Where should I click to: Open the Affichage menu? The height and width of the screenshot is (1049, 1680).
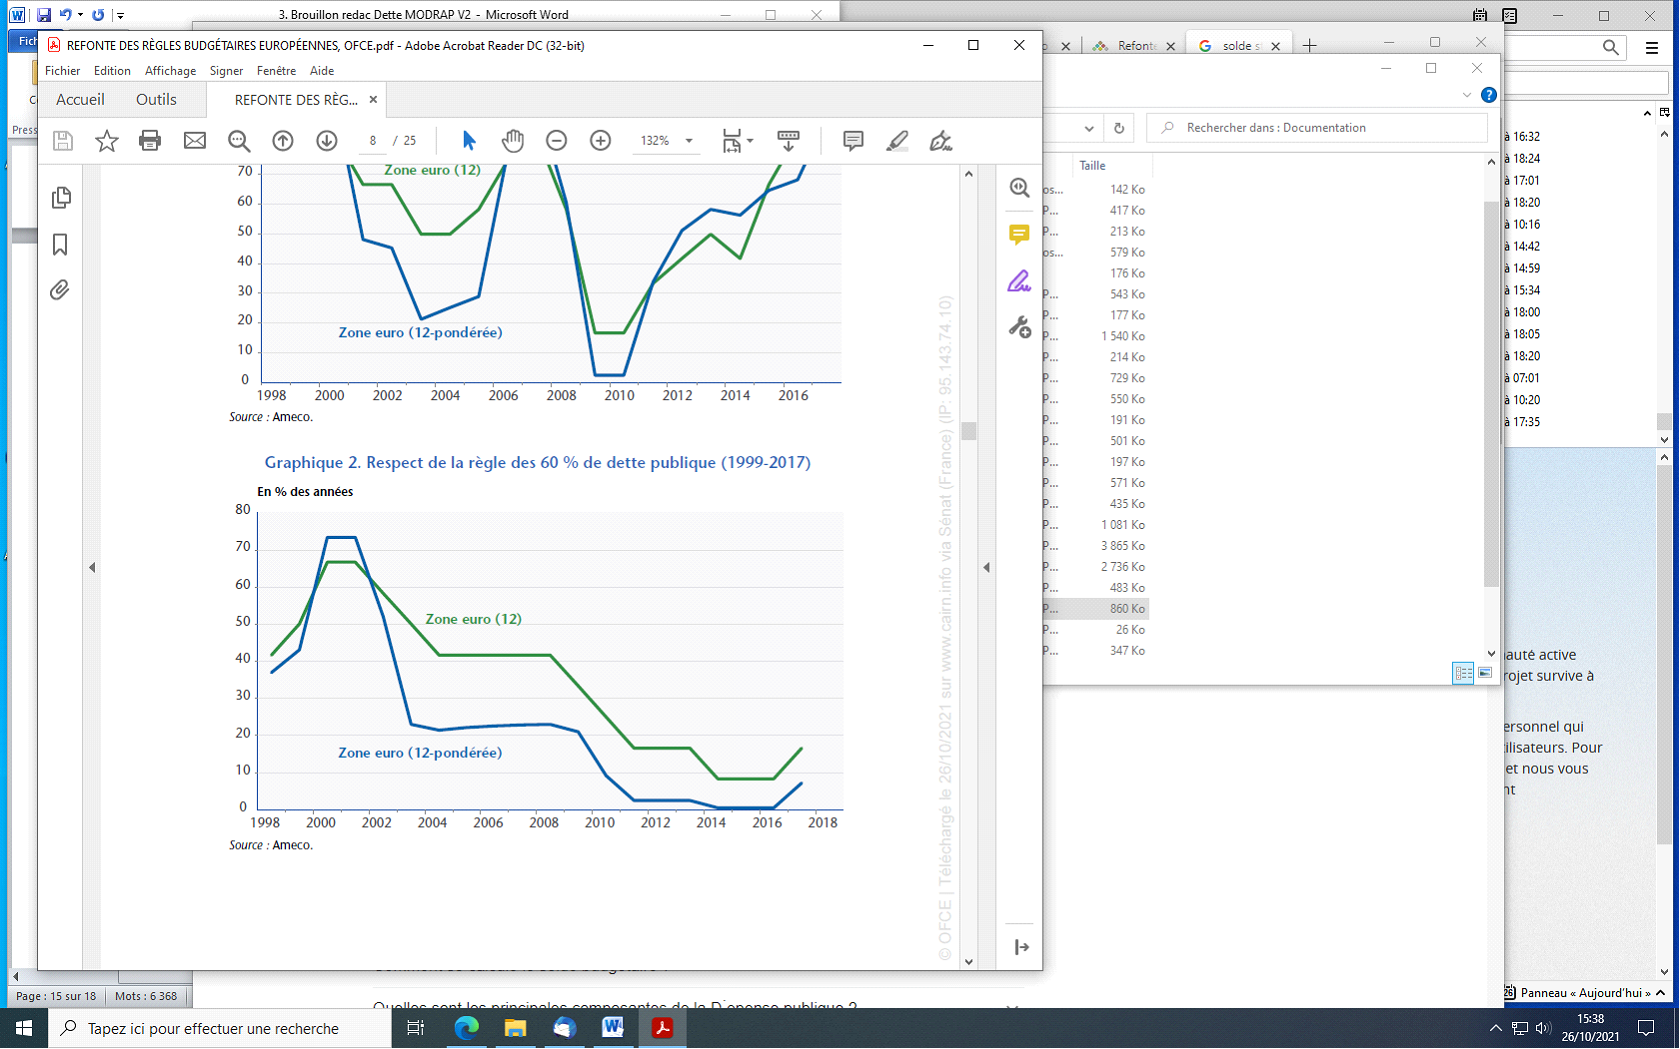(170, 71)
